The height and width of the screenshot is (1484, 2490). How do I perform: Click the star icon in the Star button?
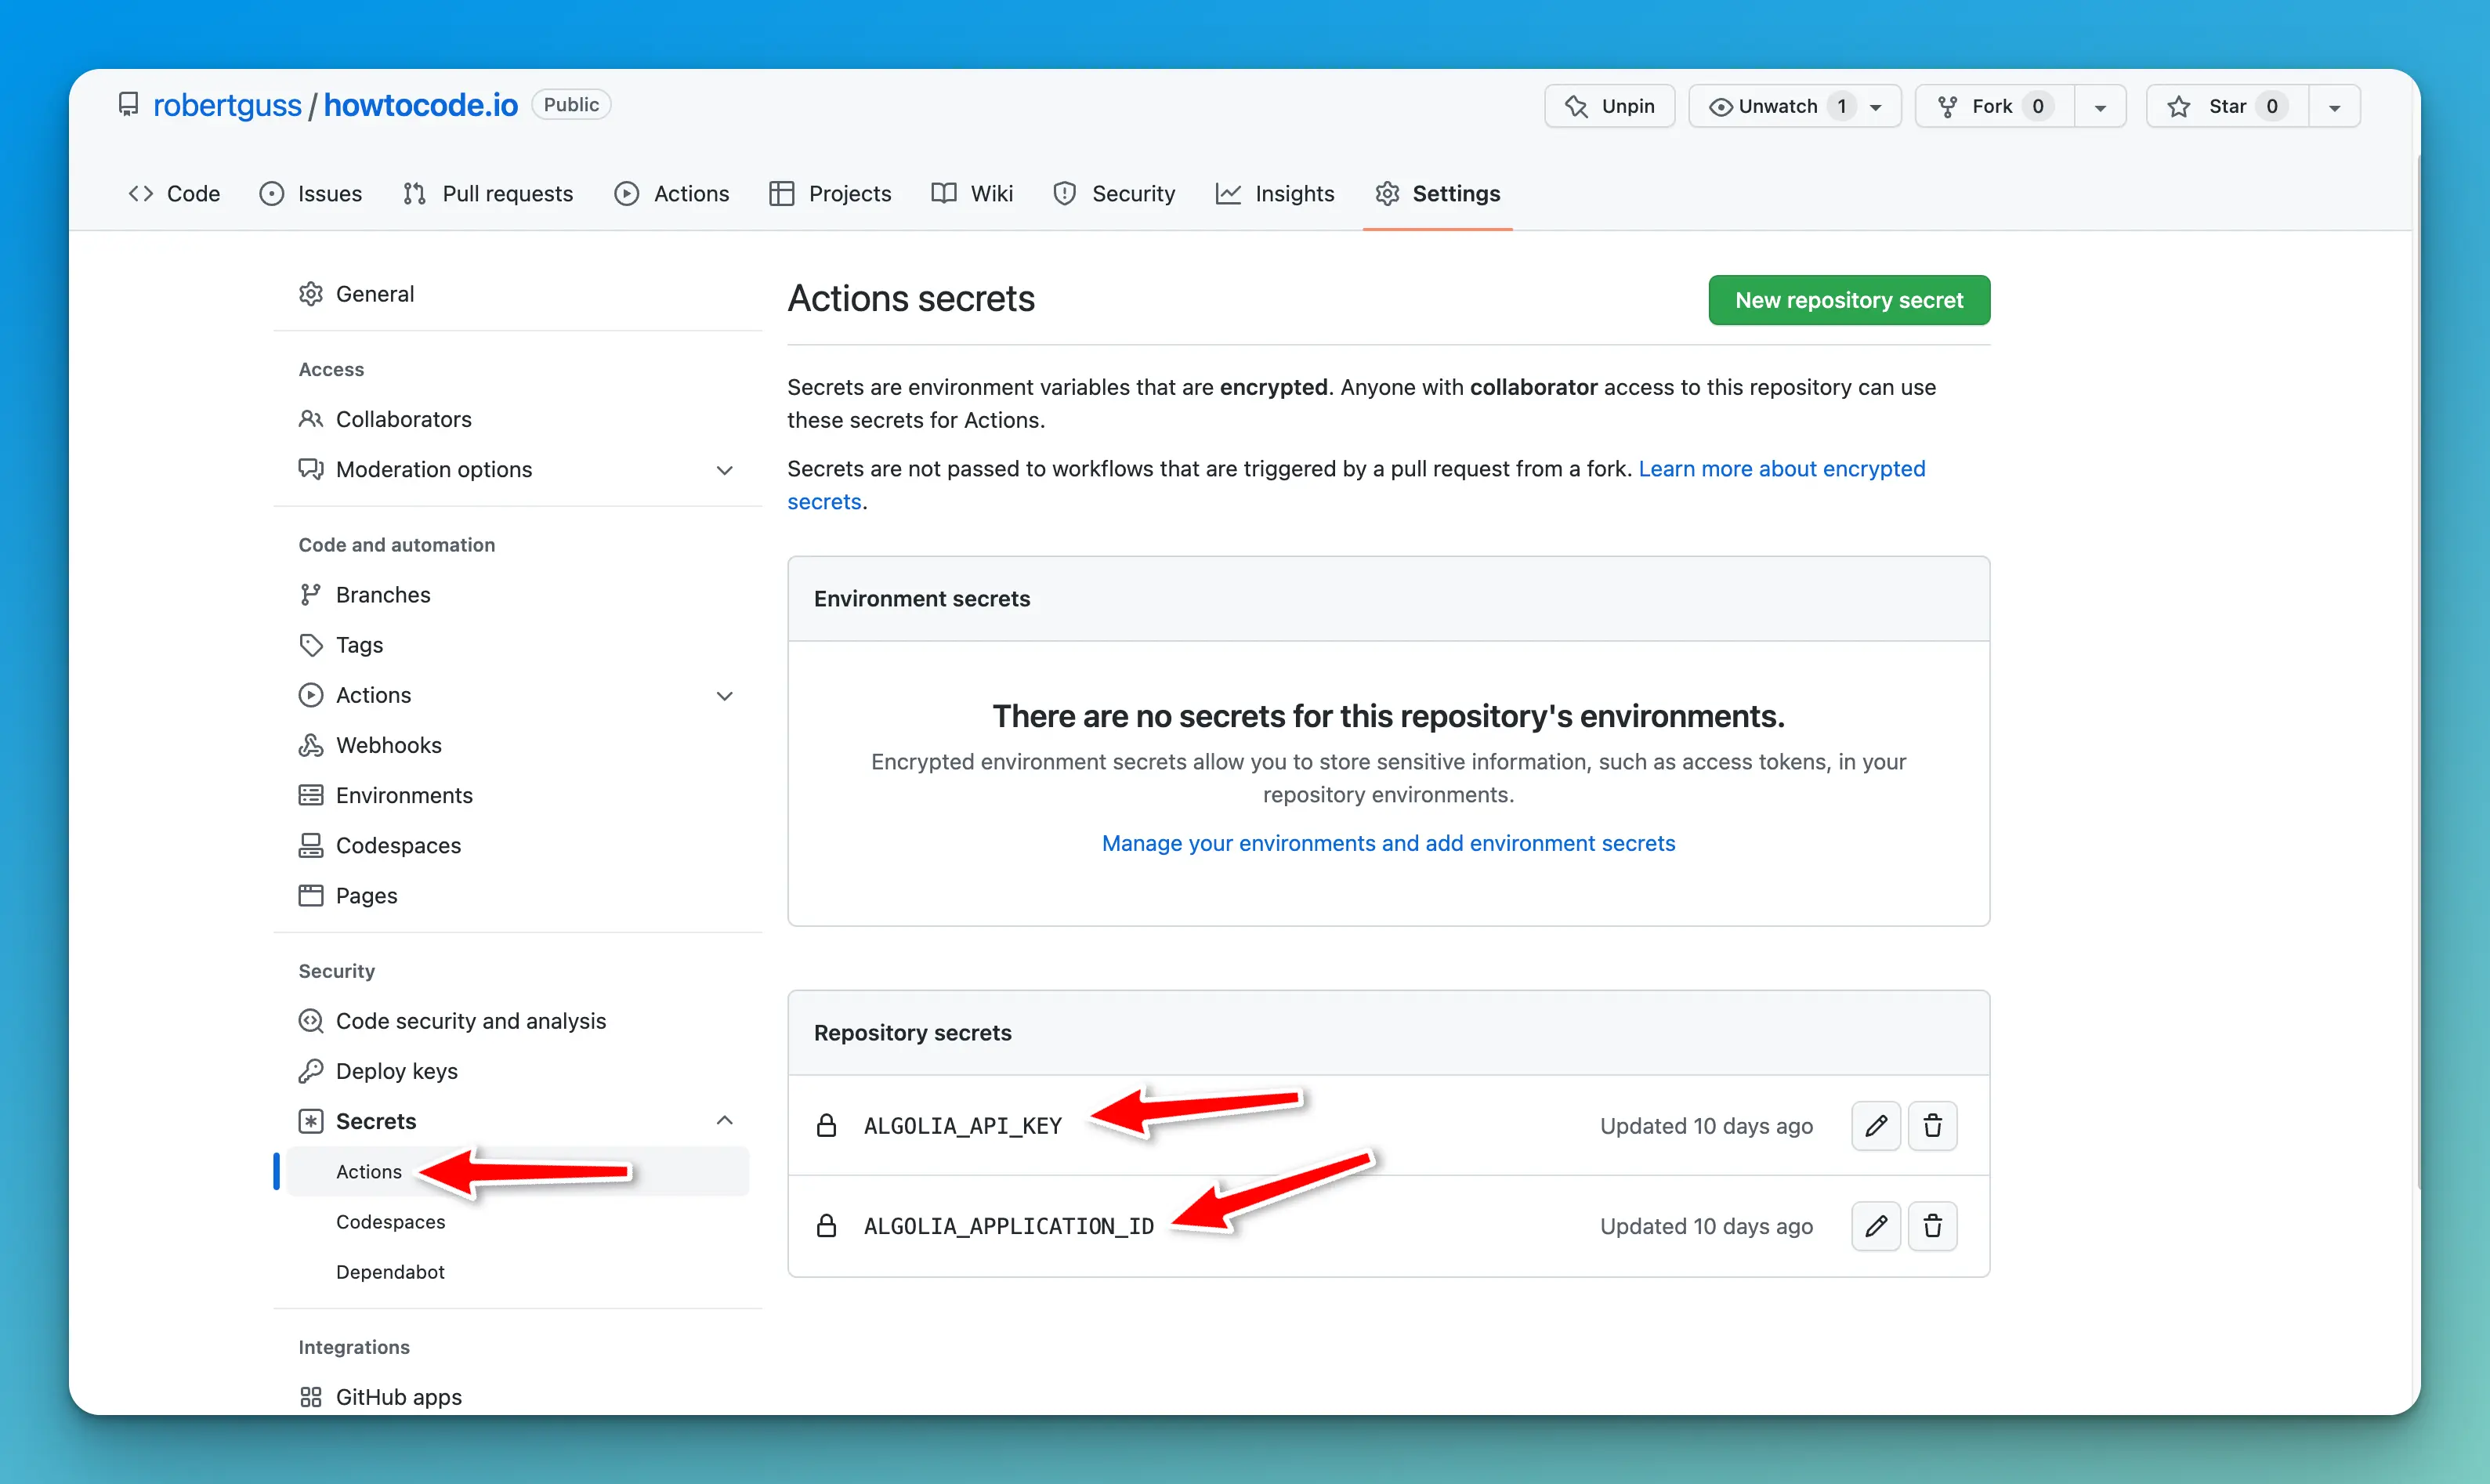(x=2179, y=106)
